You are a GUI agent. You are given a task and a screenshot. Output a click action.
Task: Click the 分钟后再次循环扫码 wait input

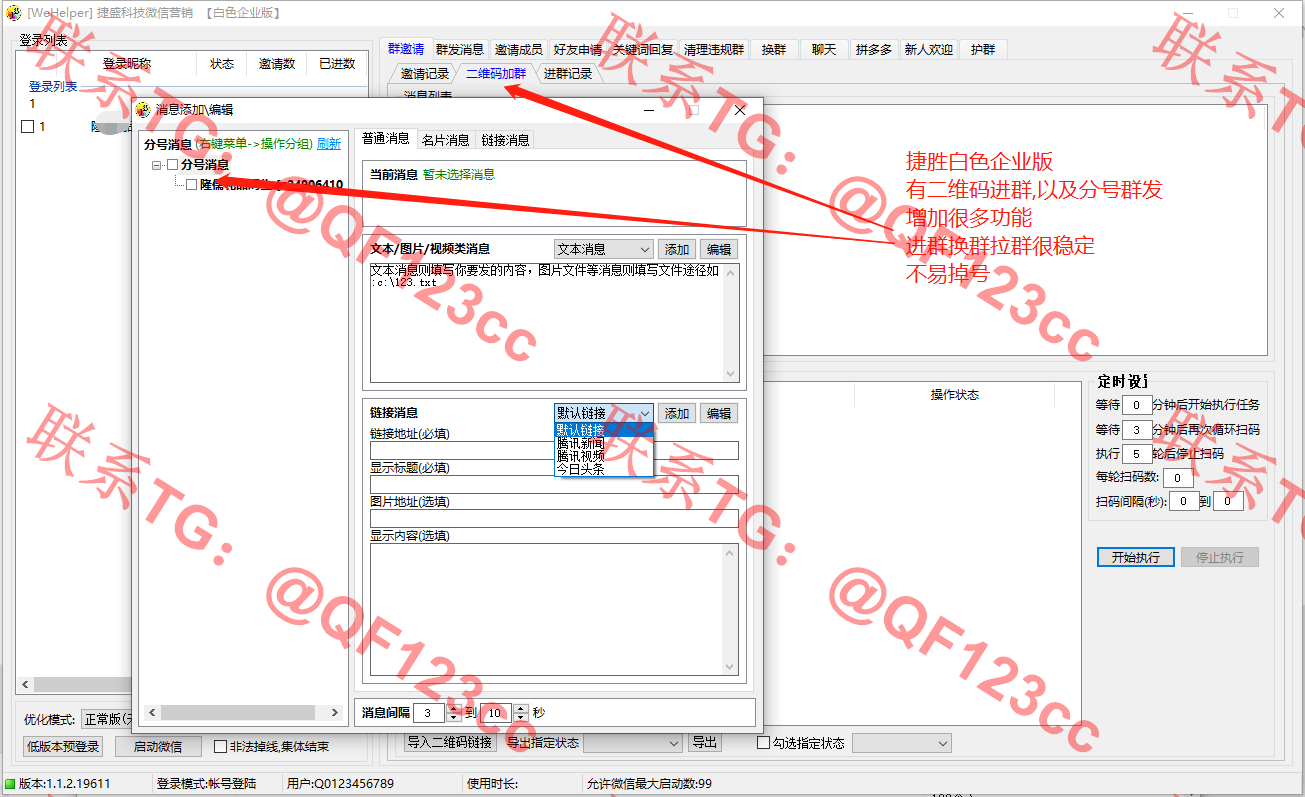(x=1137, y=429)
